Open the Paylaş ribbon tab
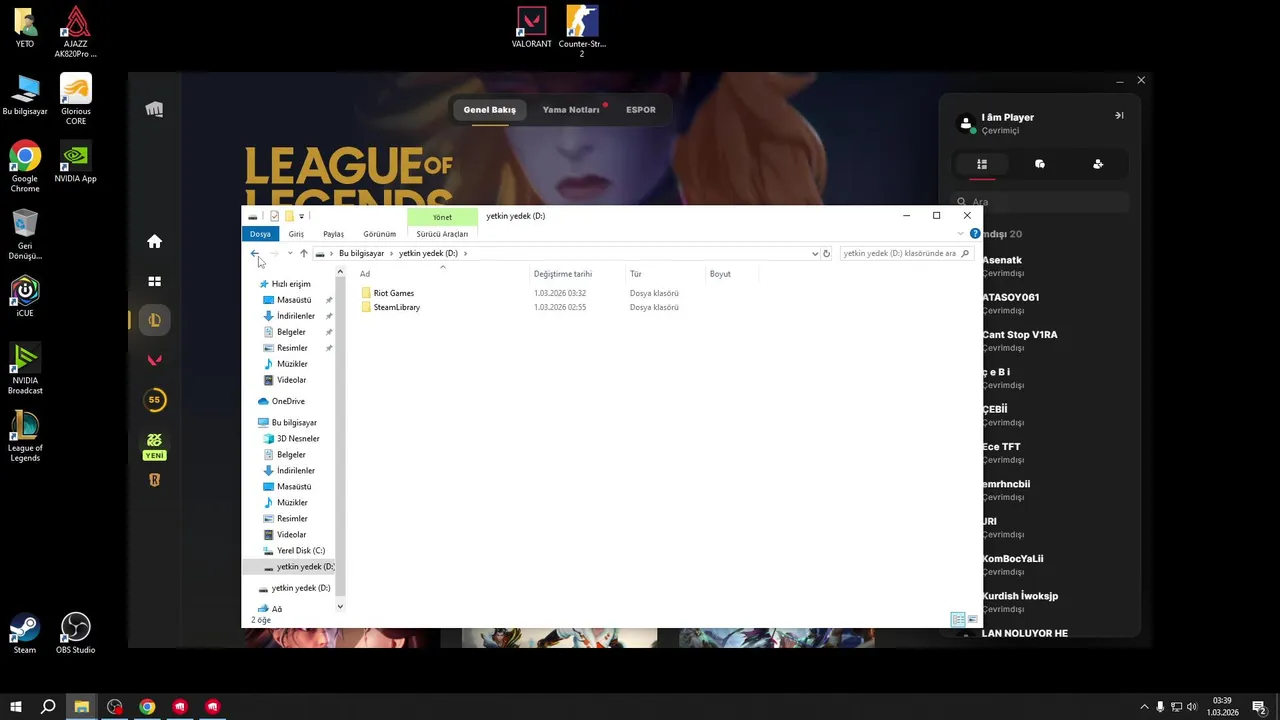The width and height of the screenshot is (1280, 720). 333,234
